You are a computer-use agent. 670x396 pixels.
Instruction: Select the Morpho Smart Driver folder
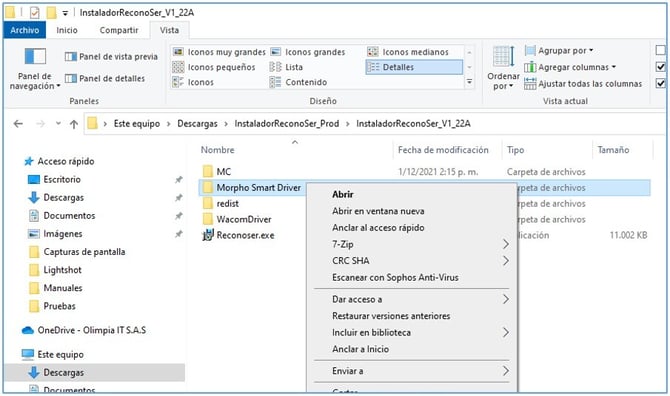tap(252, 188)
